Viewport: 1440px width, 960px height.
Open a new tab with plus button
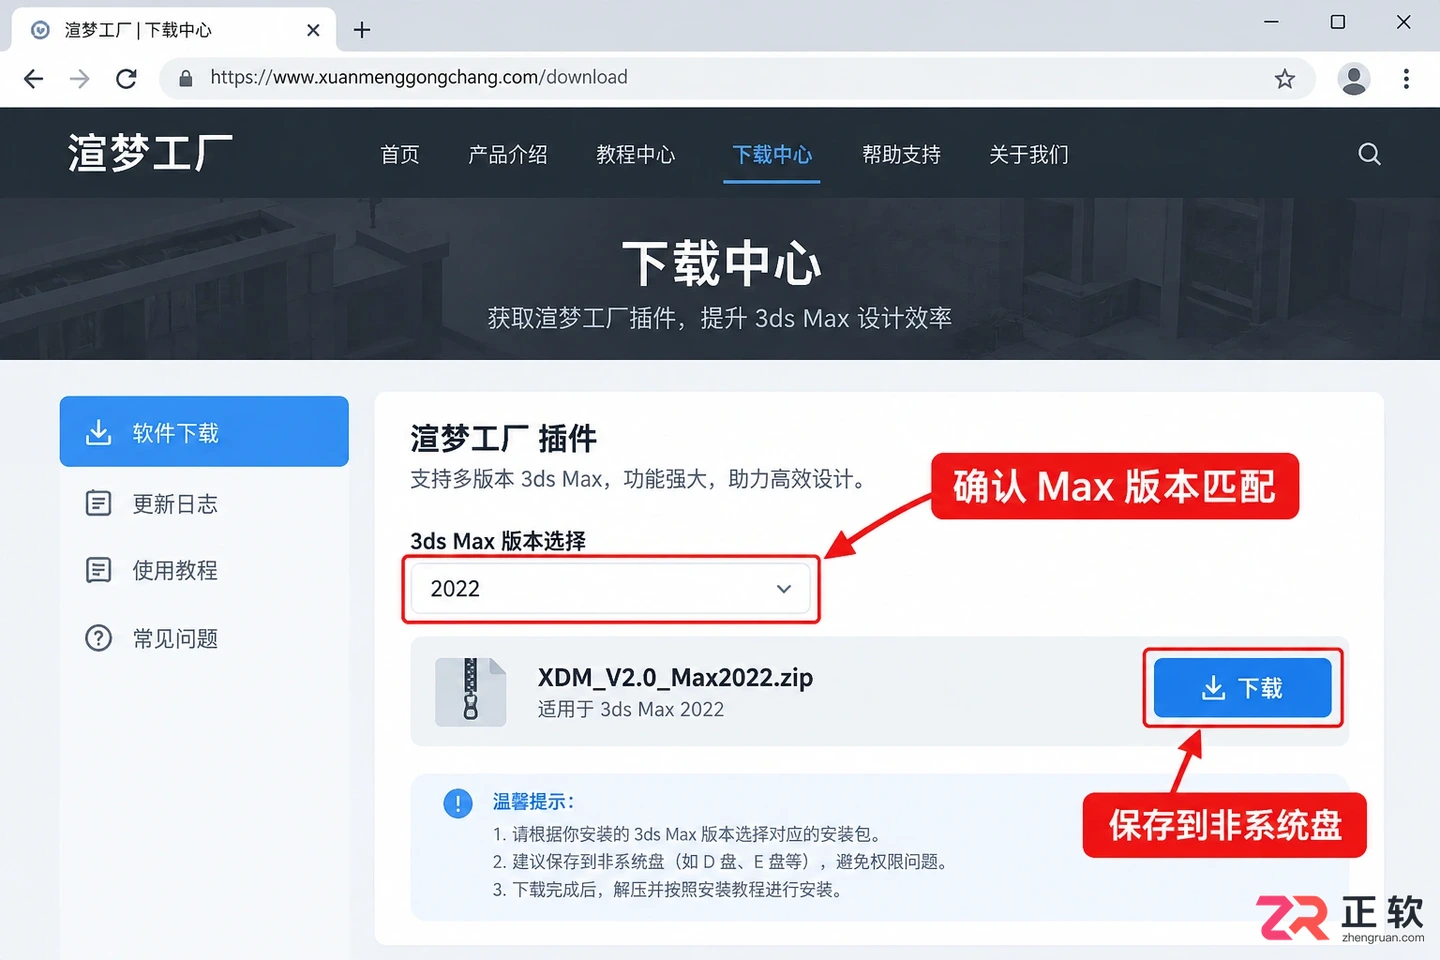click(x=362, y=30)
